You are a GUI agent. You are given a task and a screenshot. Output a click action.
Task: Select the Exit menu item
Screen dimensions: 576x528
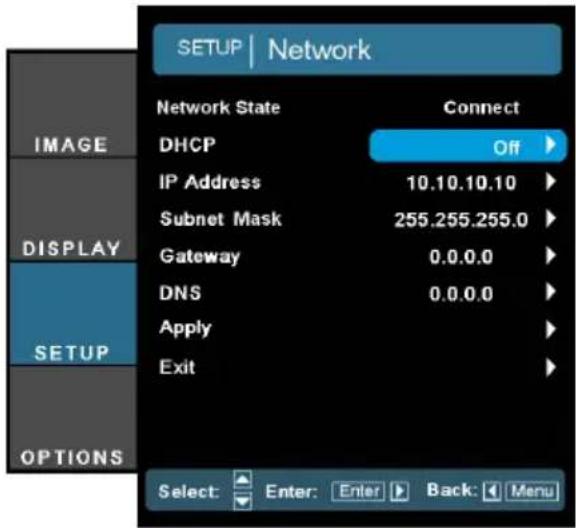pyautogui.click(x=177, y=367)
